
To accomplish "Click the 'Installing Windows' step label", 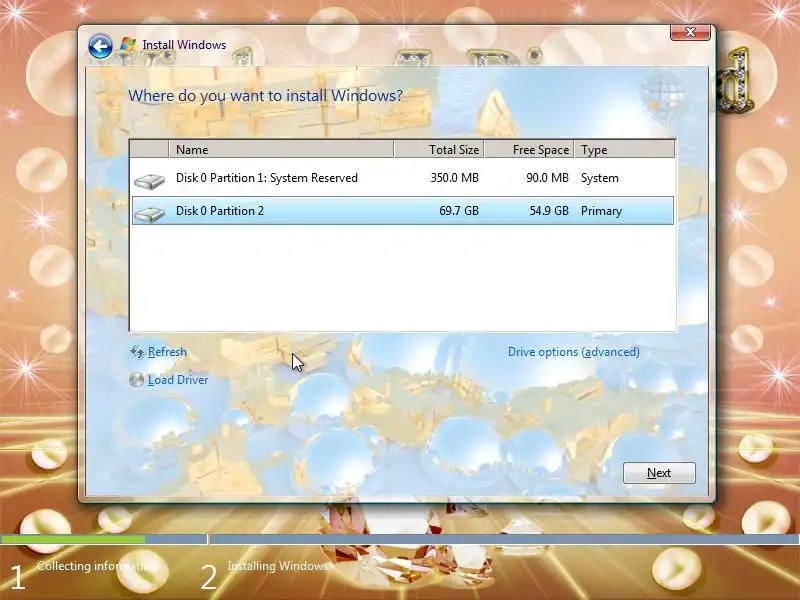I will pyautogui.click(x=278, y=566).
